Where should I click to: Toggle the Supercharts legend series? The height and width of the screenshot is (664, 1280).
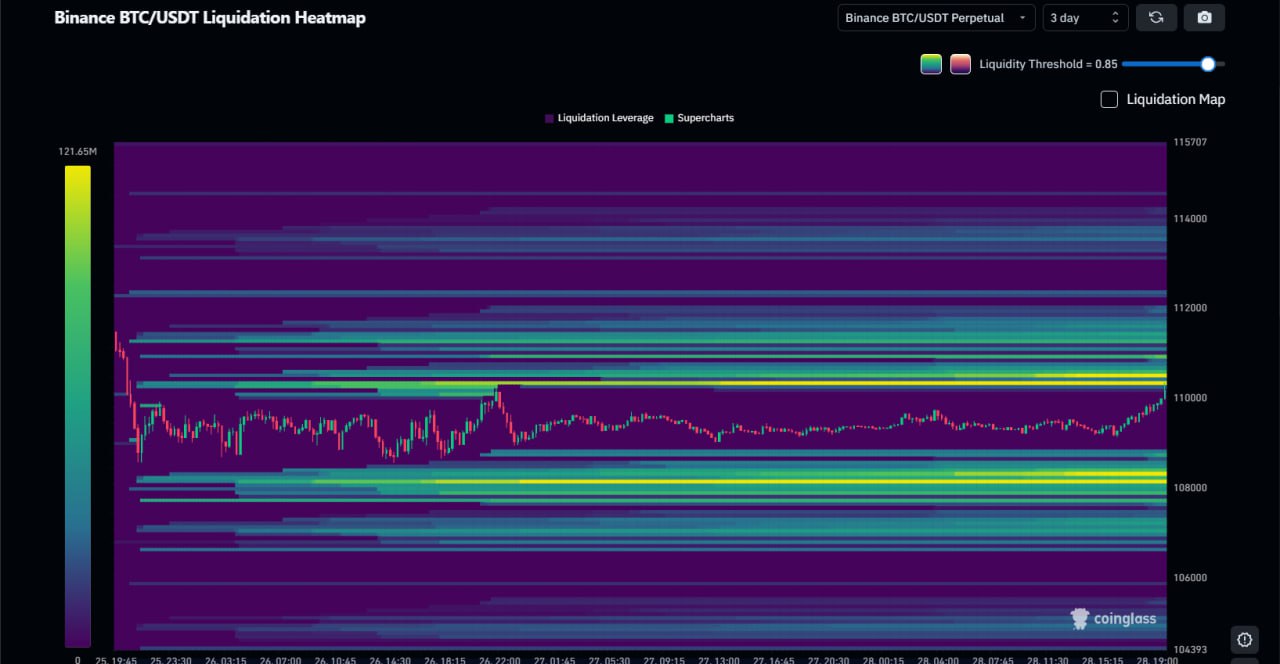click(699, 118)
